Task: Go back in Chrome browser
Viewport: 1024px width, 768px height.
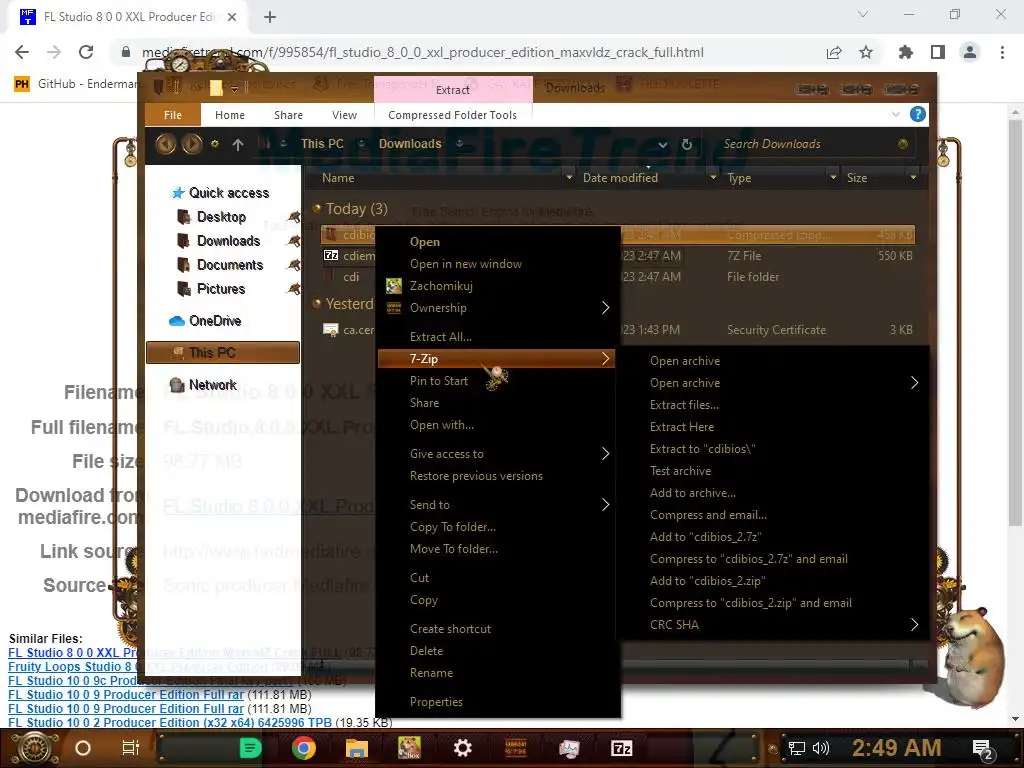Action: (22, 52)
